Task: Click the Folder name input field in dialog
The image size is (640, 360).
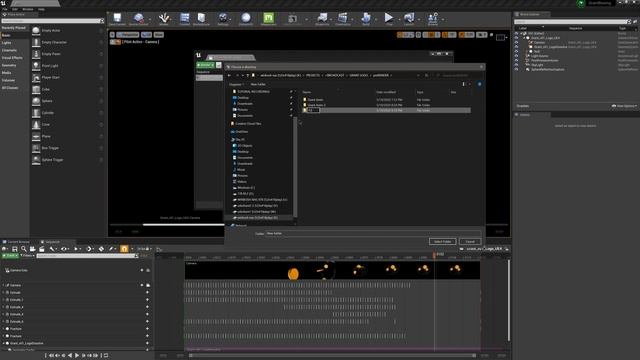Action: (373, 233)
